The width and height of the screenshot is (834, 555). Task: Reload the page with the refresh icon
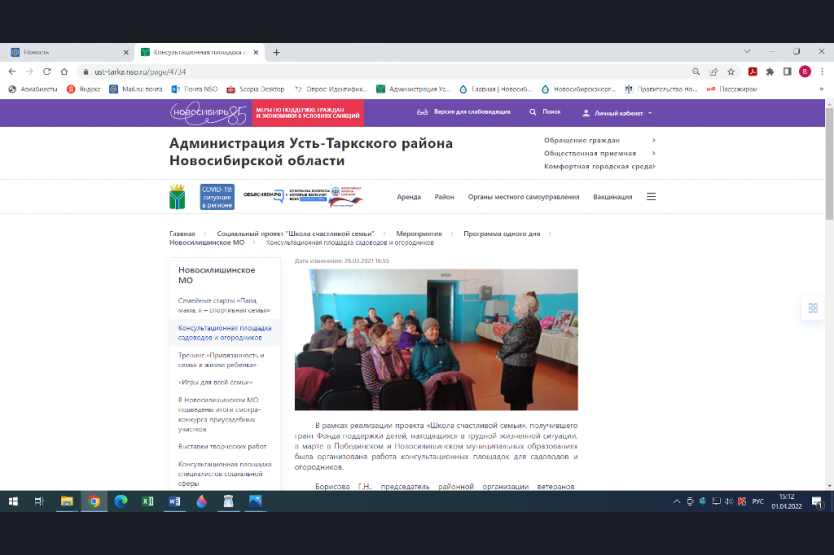pos(47,71)
